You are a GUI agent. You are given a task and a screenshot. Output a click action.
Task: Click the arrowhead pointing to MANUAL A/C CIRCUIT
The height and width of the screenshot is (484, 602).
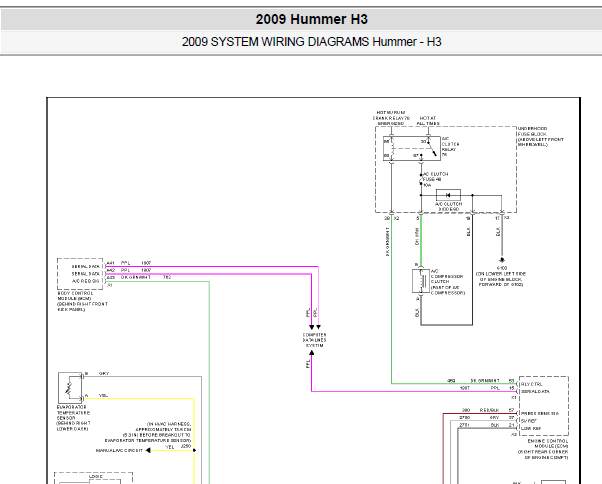click(148, 450)
